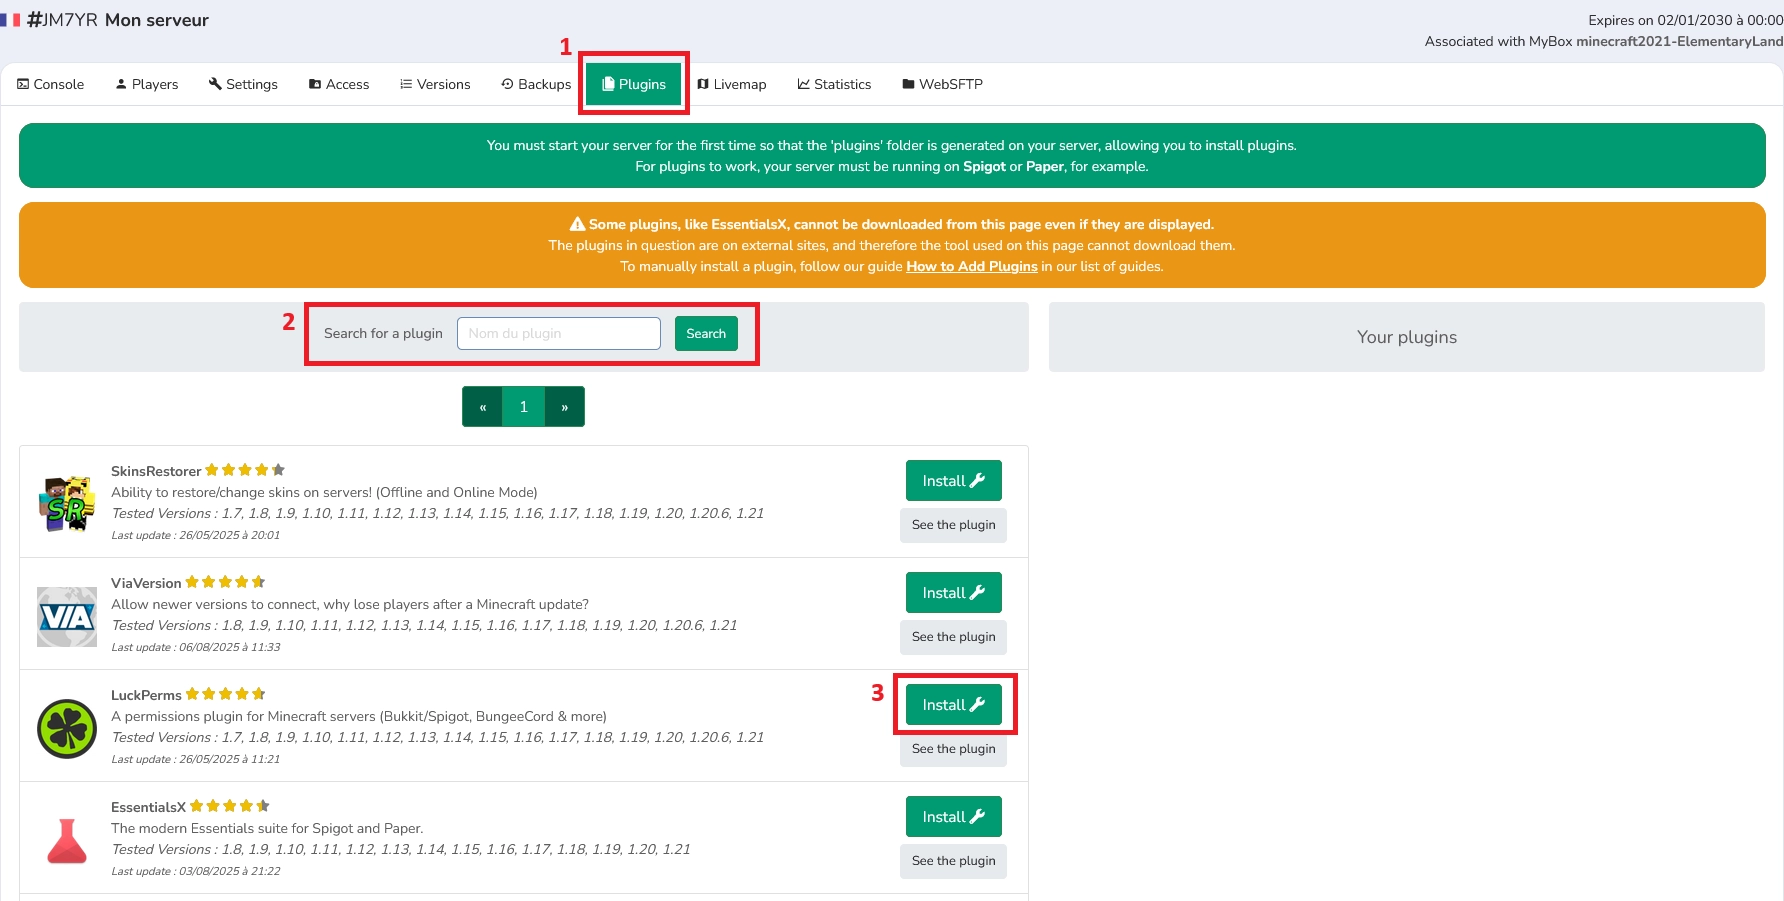Click the LuckPerms clover logo
Image resolution: width=1784 pixels, height=901 pixels.
[67, 729]
